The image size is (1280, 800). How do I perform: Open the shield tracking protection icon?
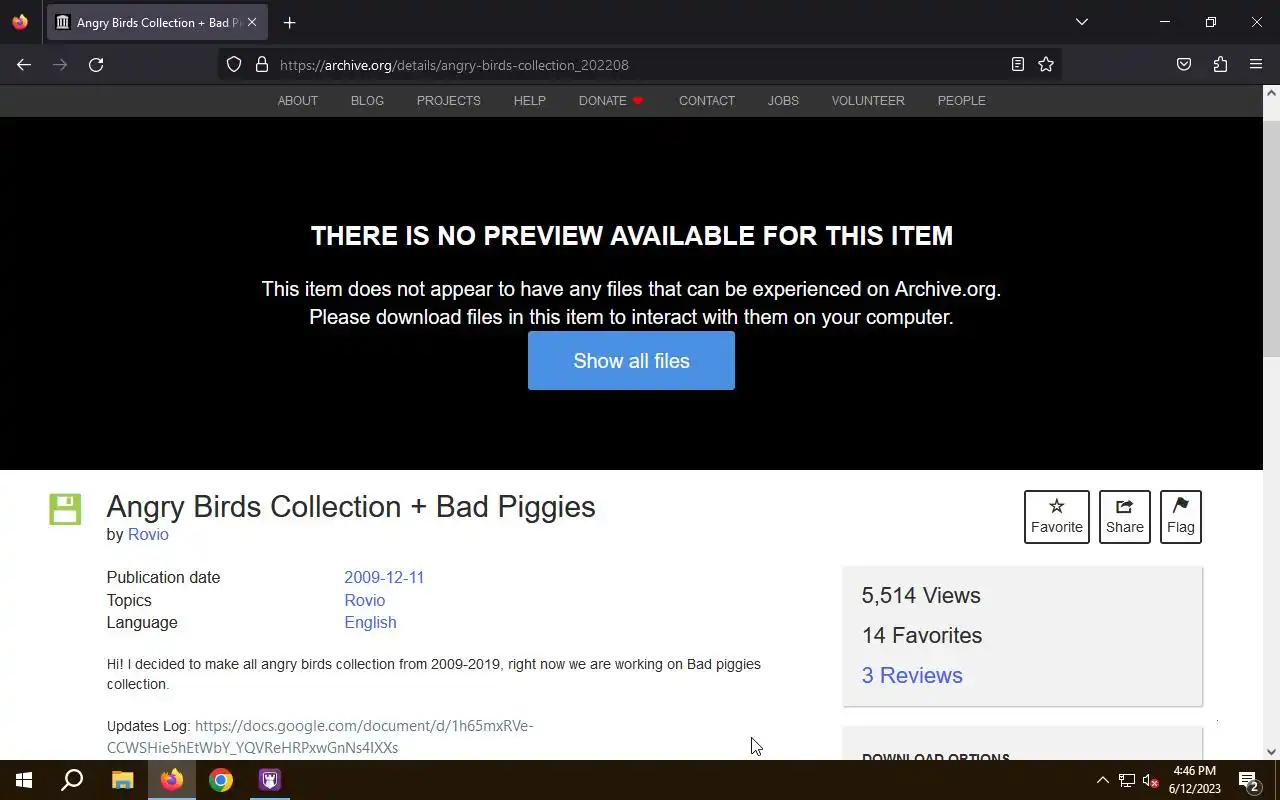coord(234,65)
